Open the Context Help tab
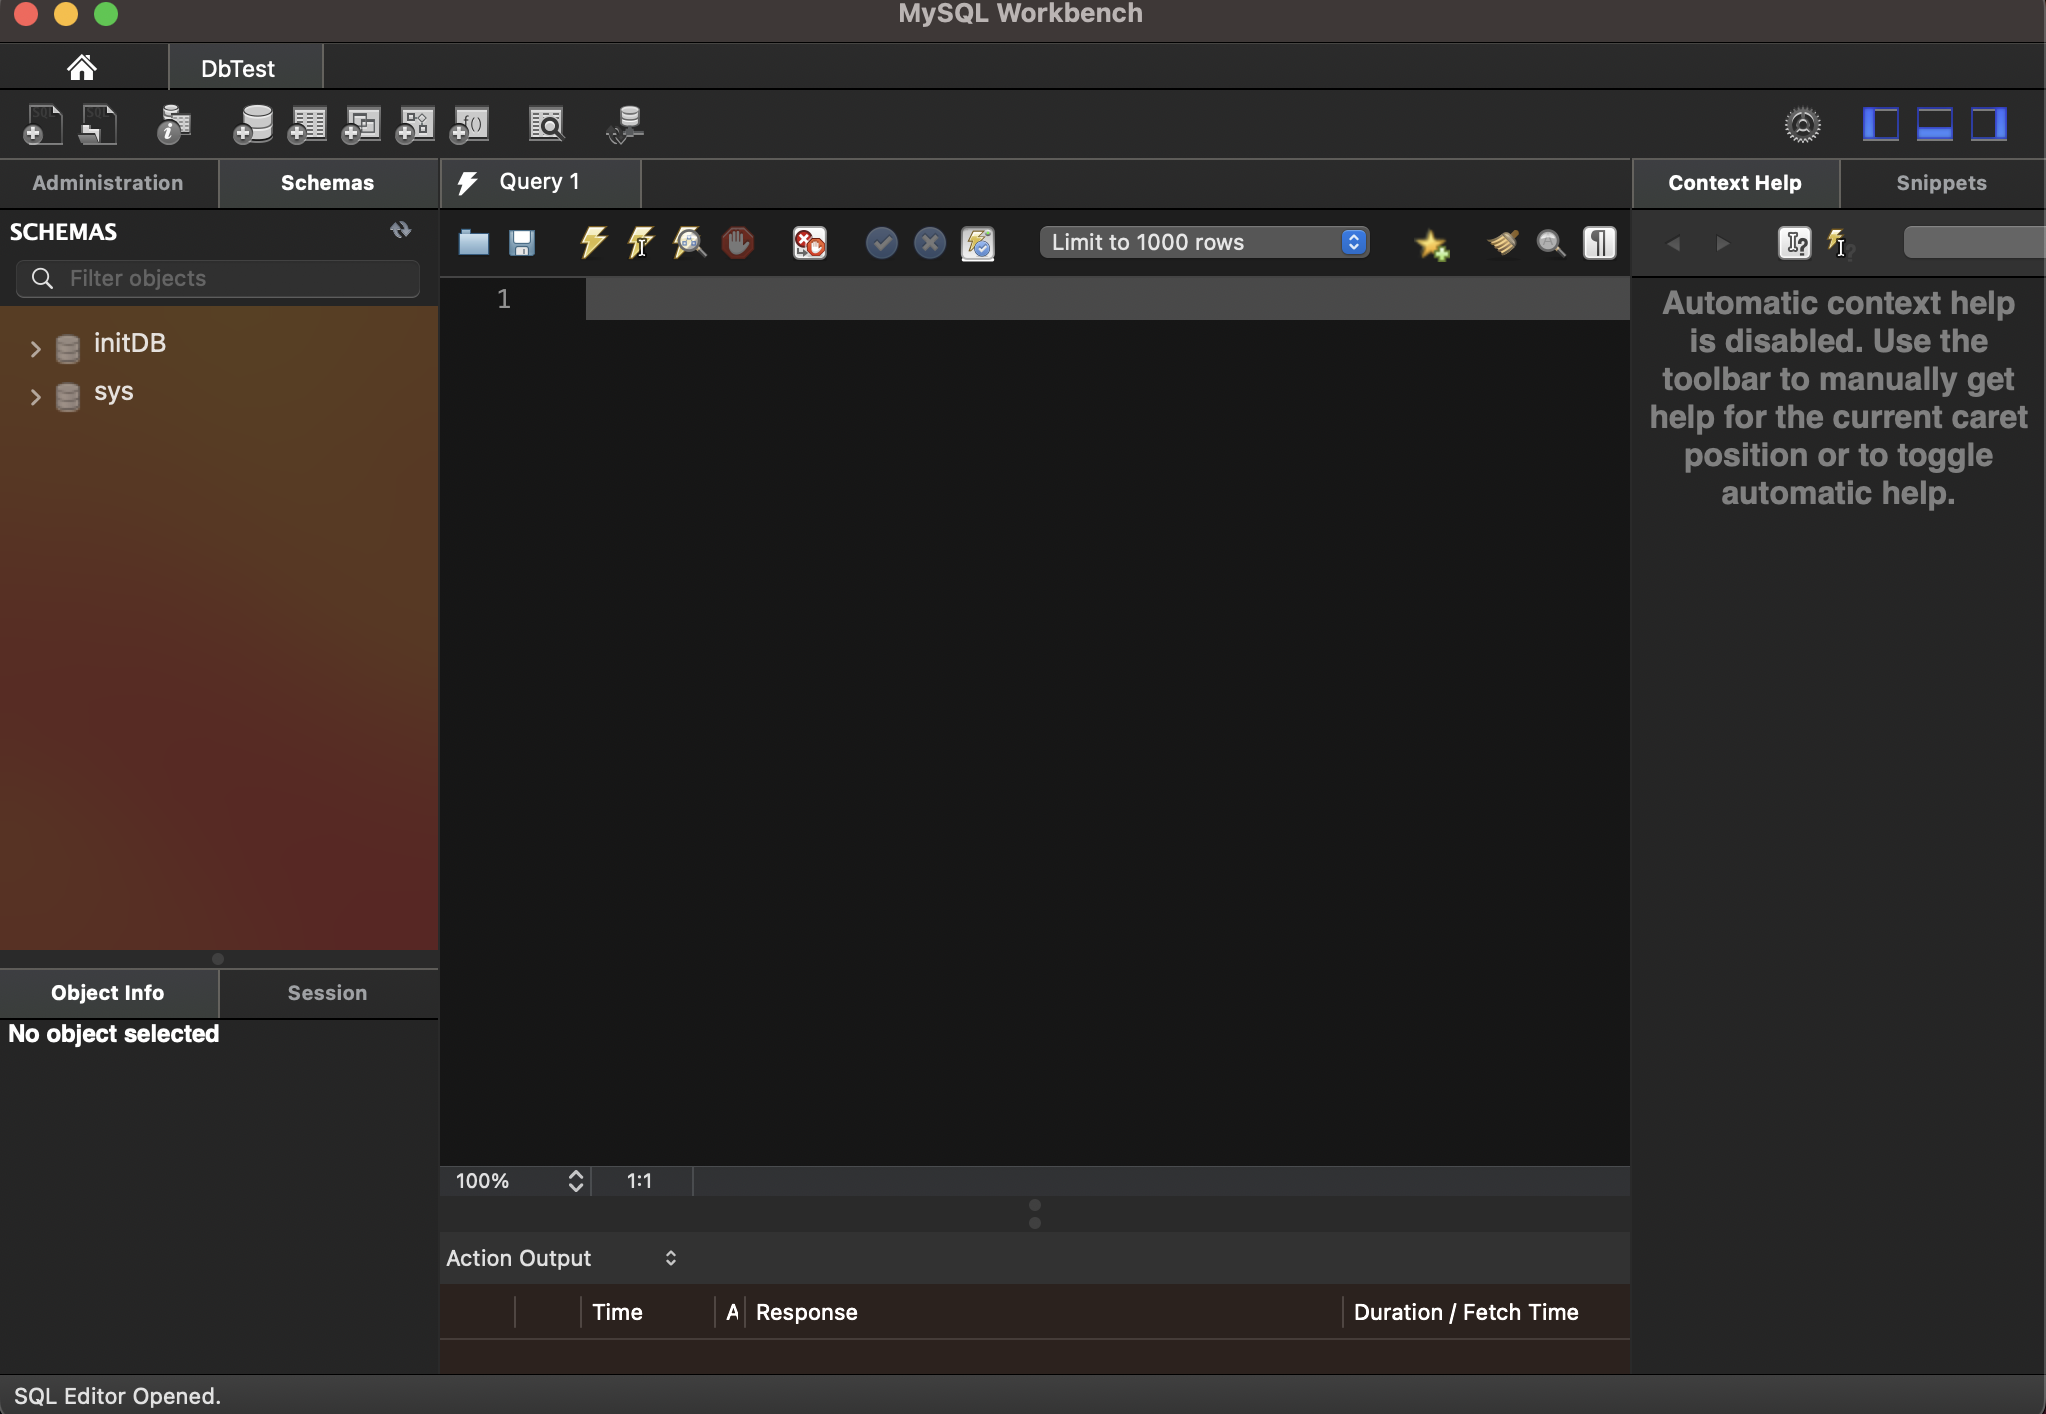Viewport: 2046px width, 1414px height. pyautogui.click(x=1735, y=183)
